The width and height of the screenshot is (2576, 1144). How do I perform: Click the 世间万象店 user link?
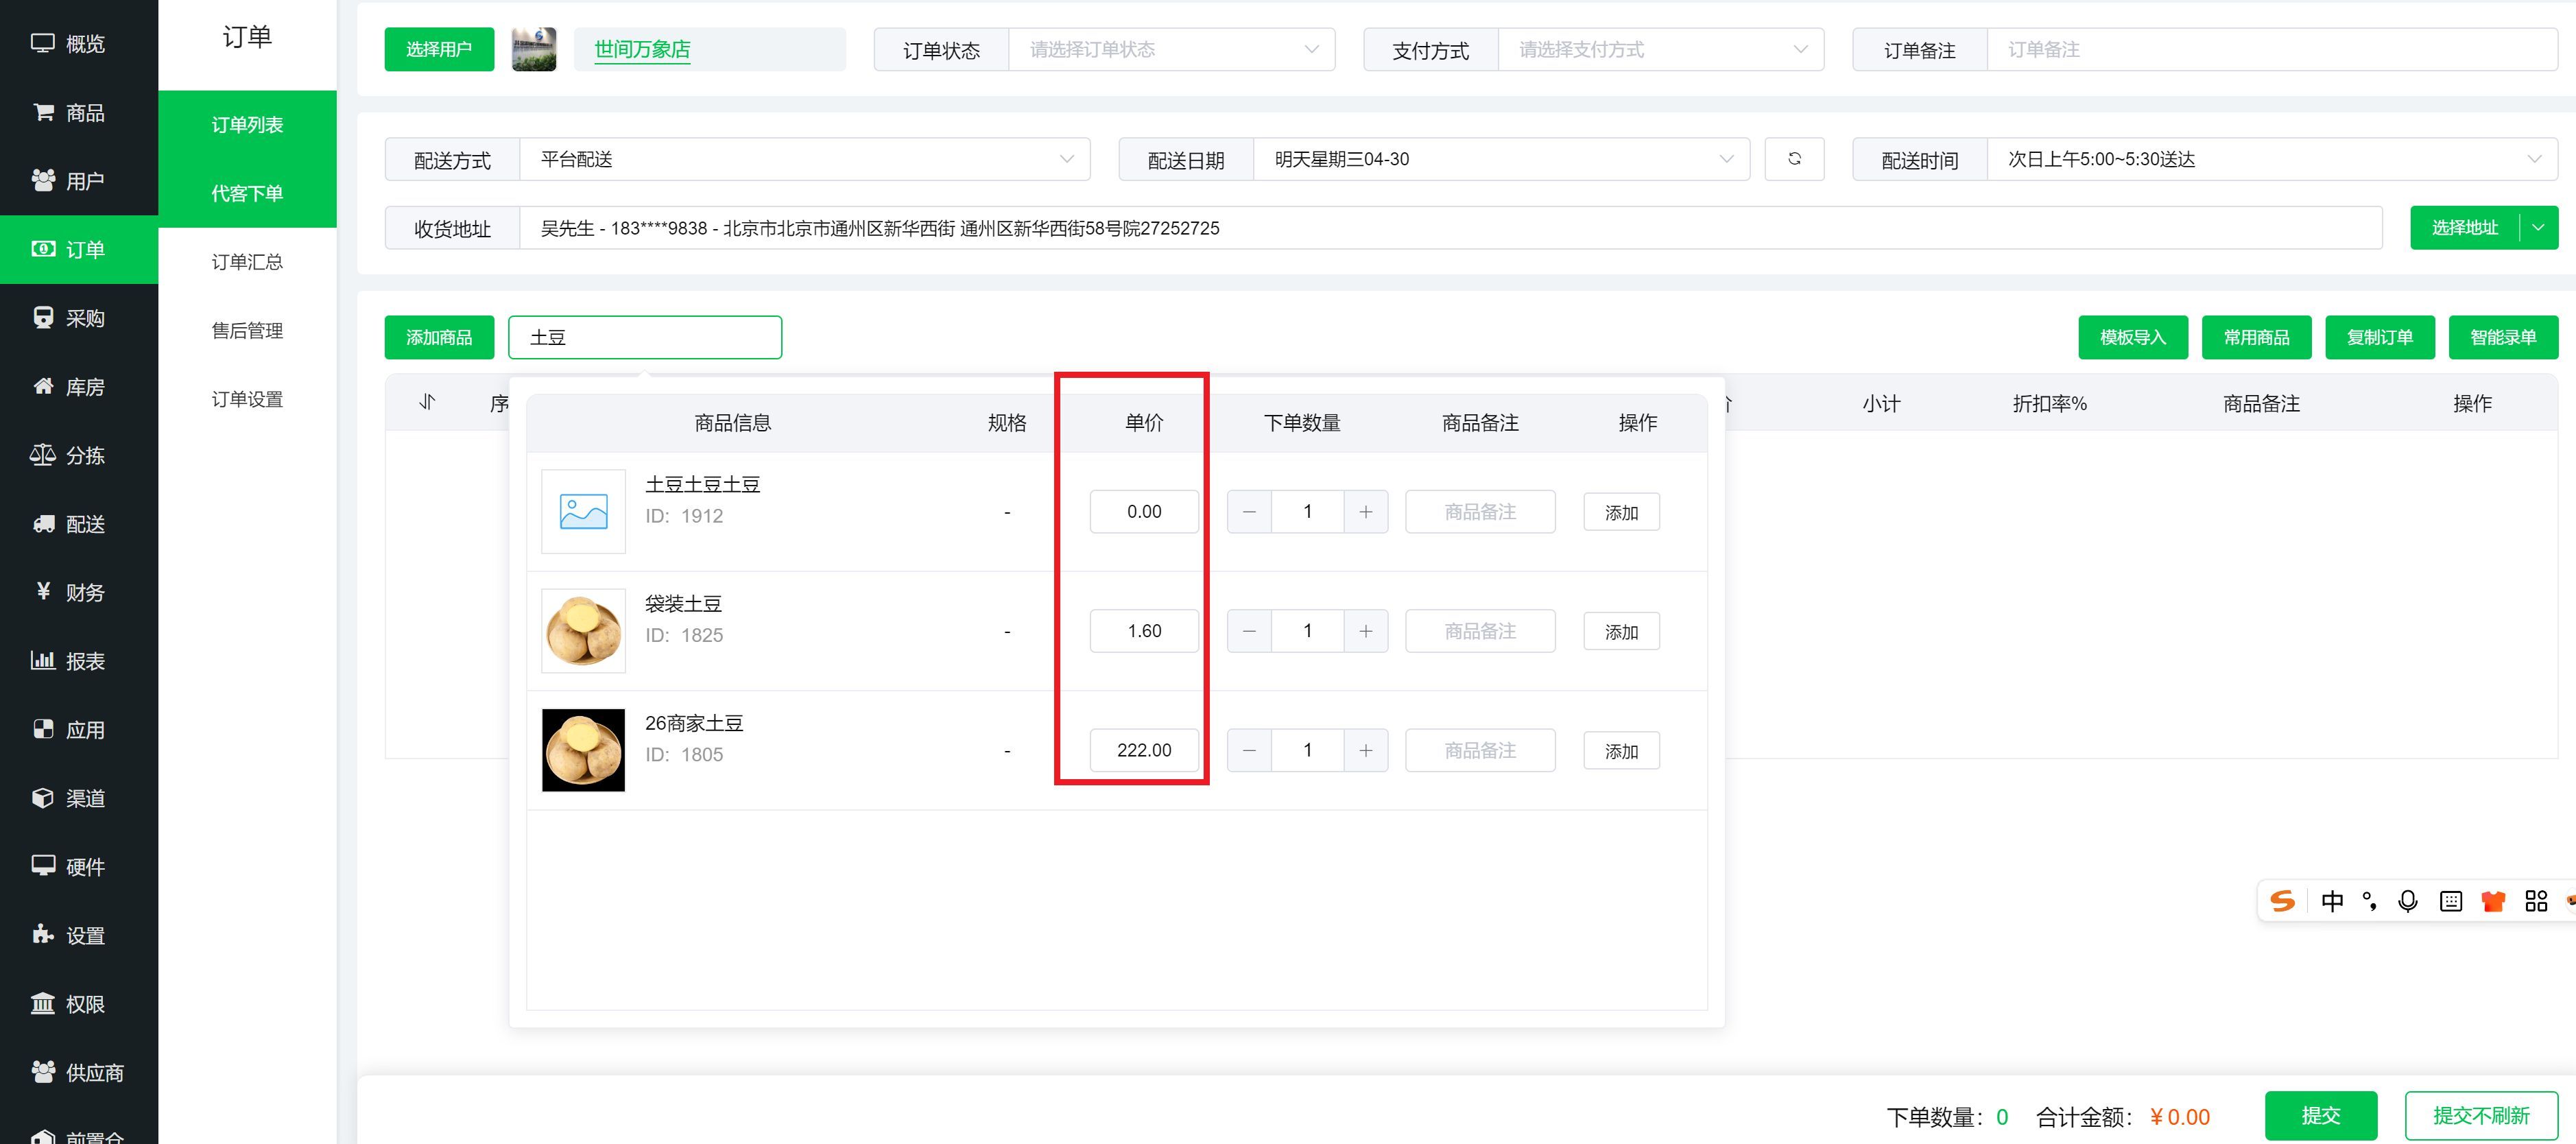coord(642,49)
